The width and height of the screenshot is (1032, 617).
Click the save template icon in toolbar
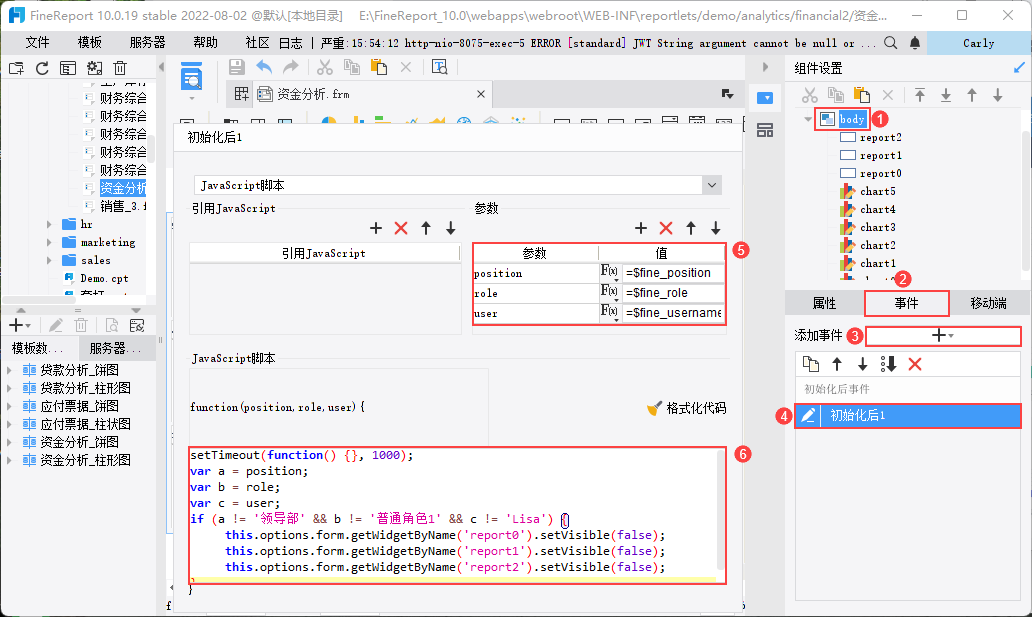point(237,67)
